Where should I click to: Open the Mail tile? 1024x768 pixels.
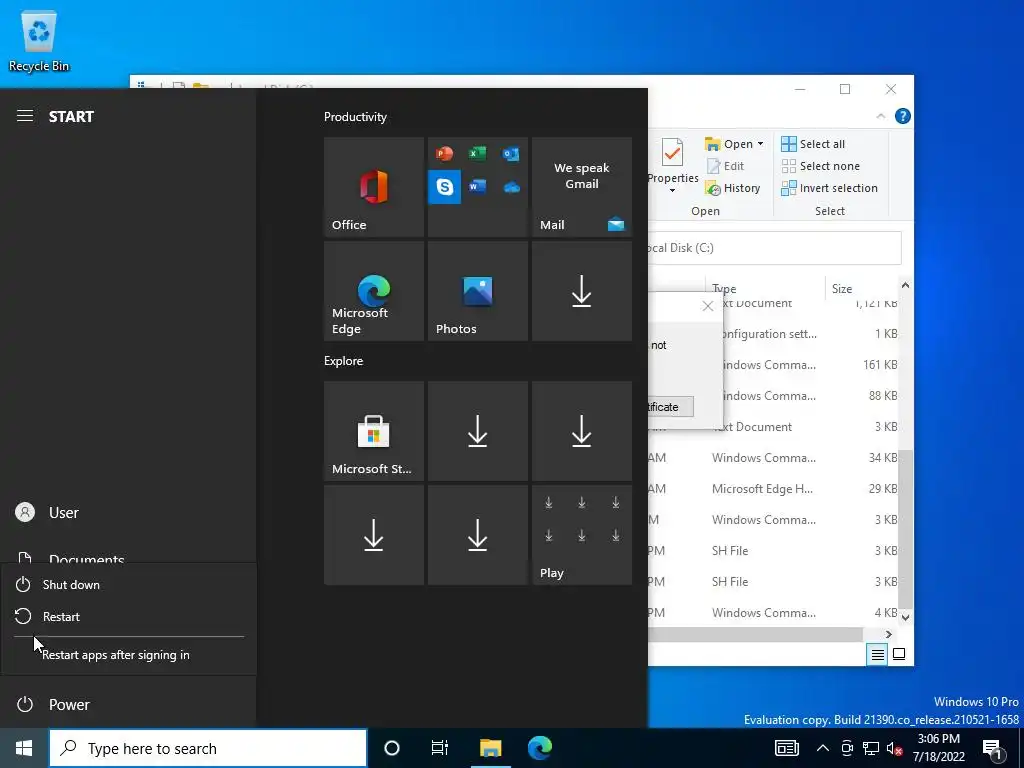coord(582,187)
